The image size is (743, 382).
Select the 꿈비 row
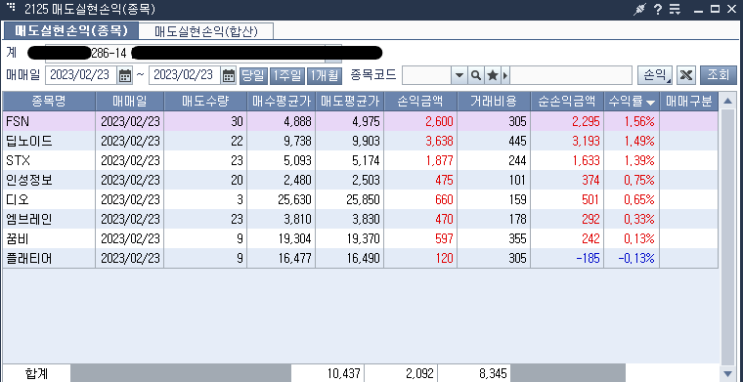(x=360, y=238)
